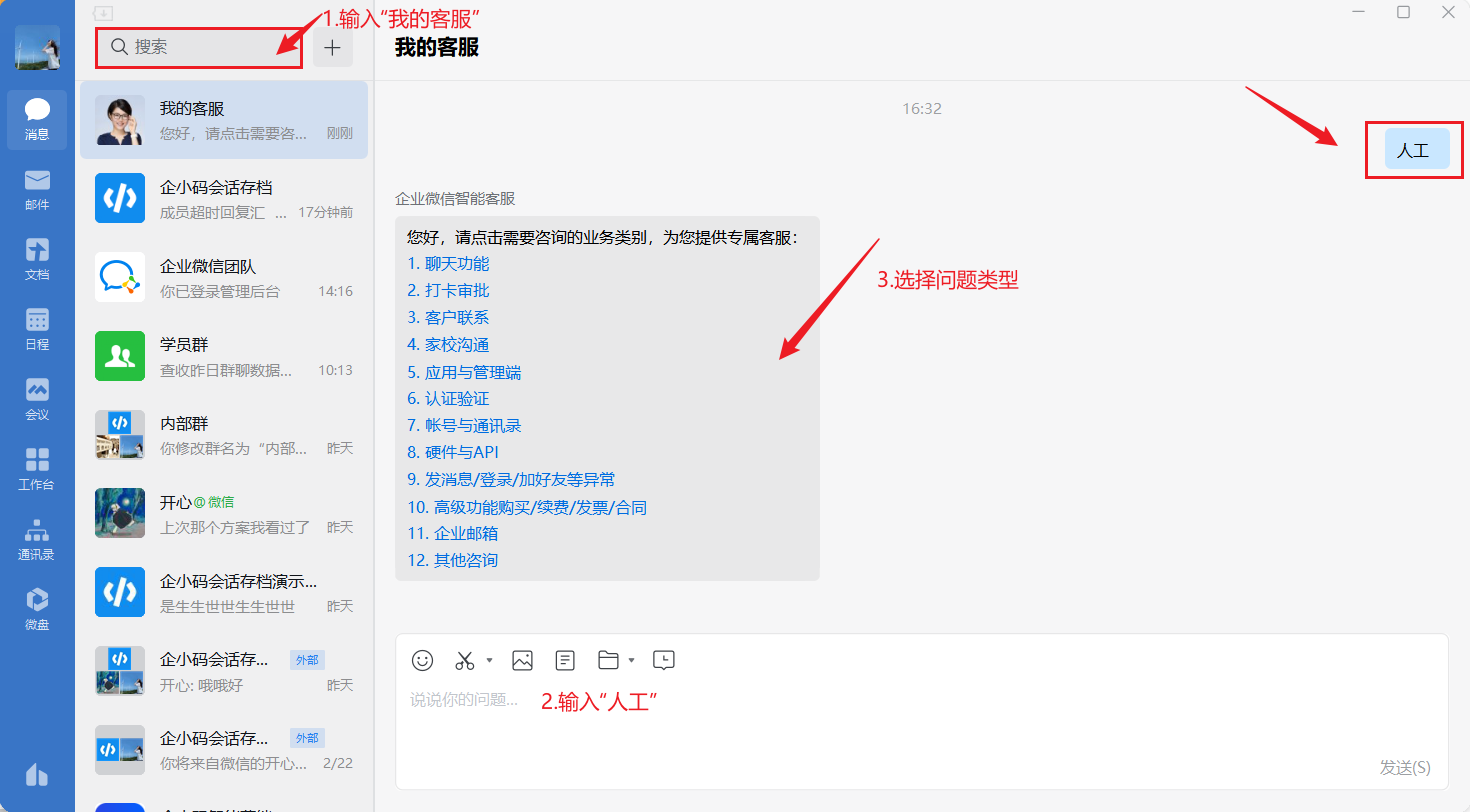Open the Messages (消息) sidebar tab
The height and width of the screenshot is (812, 1470).
pyautogui.click(x=37, y=120)
